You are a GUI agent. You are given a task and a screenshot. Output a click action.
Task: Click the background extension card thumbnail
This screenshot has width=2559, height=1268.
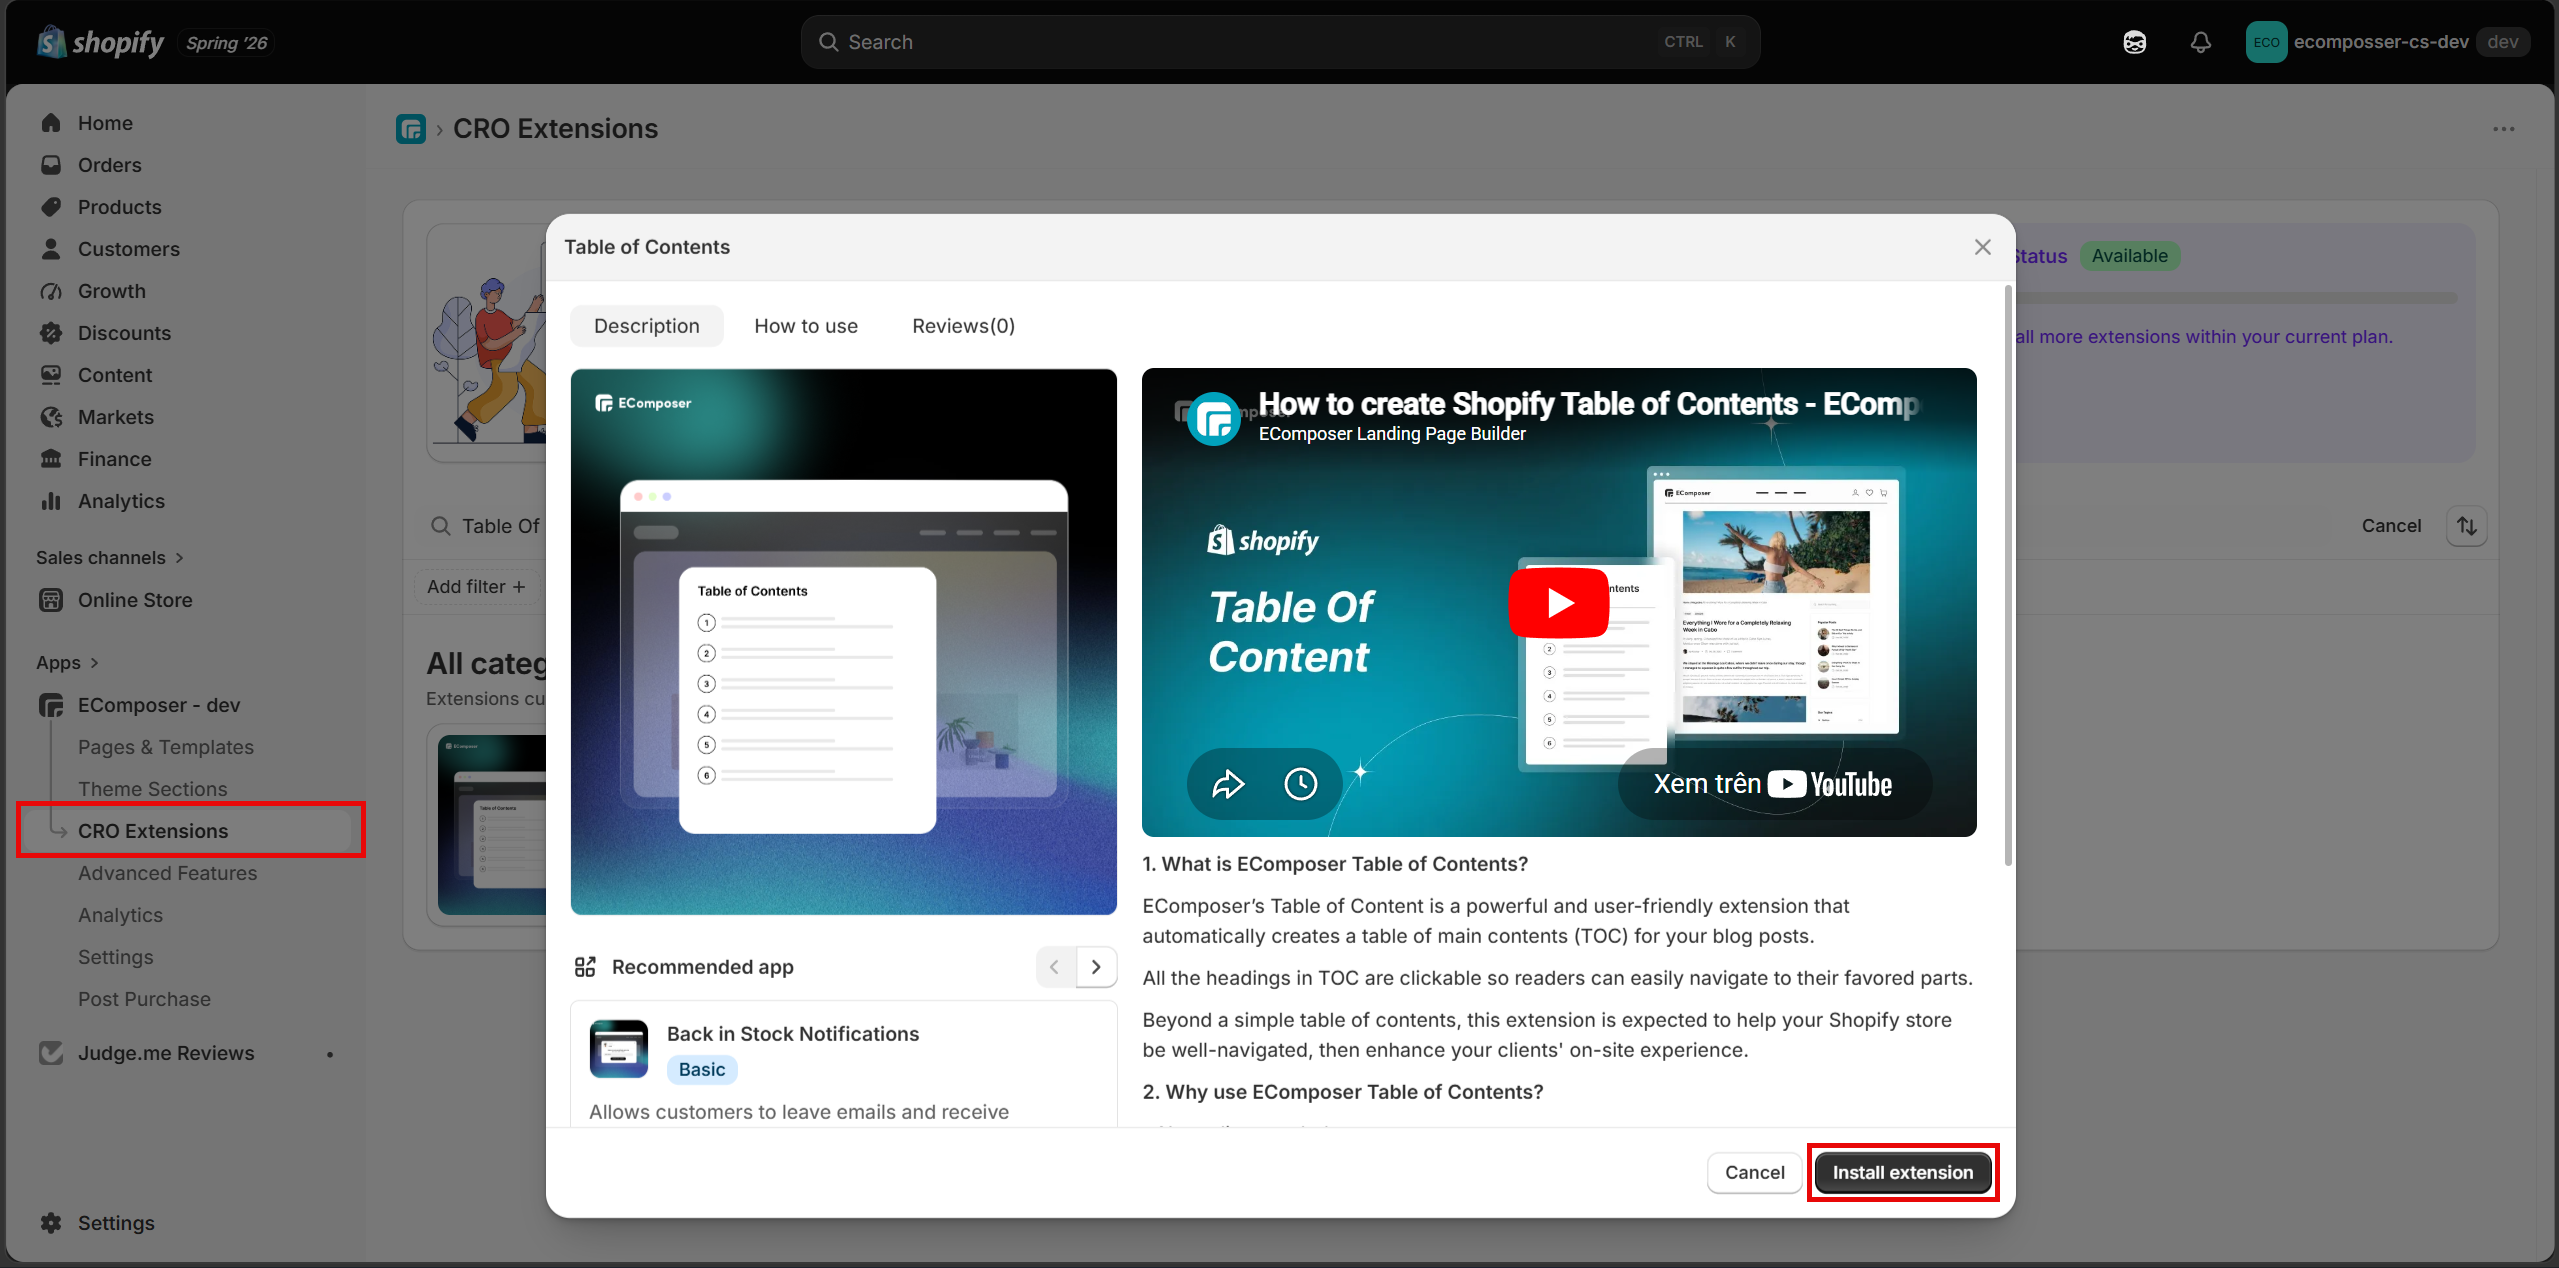tap(492, 825)
